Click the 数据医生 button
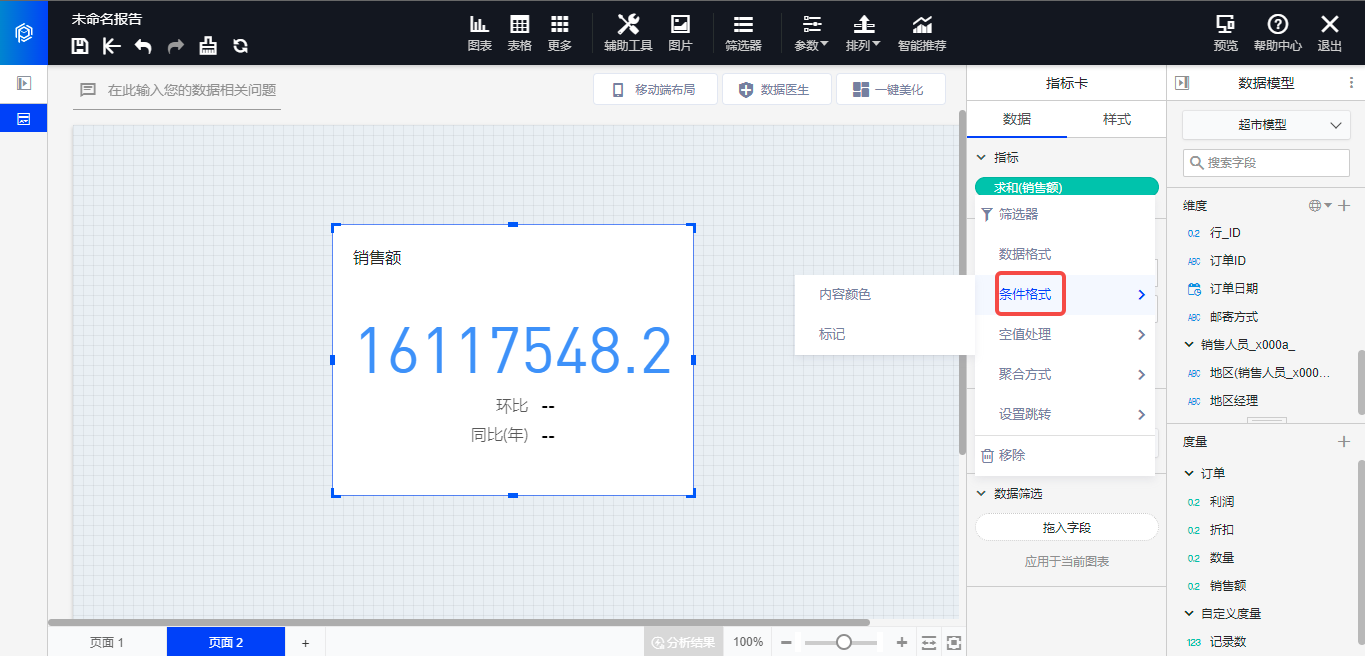This screenshot has width=1365, height=656. [775, 90]
